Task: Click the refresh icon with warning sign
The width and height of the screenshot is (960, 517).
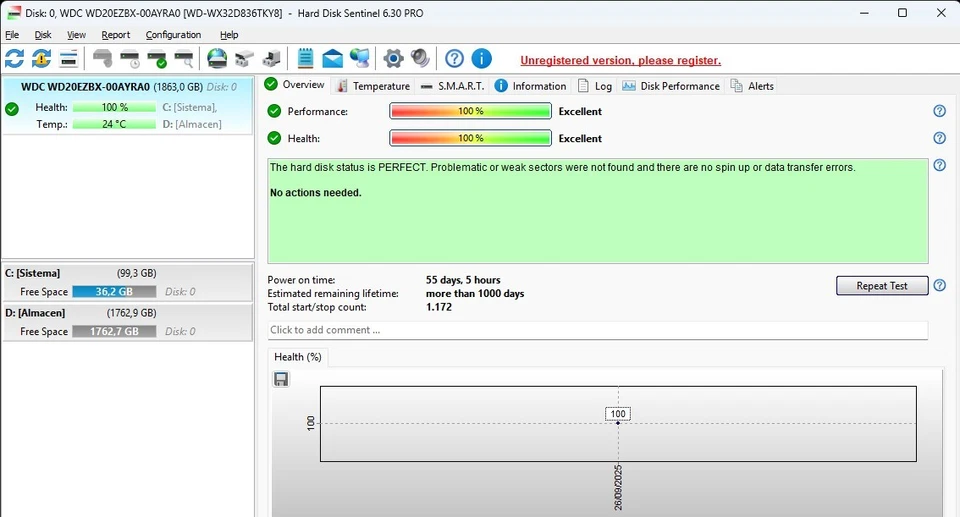Action: click(x=42, y=59)
